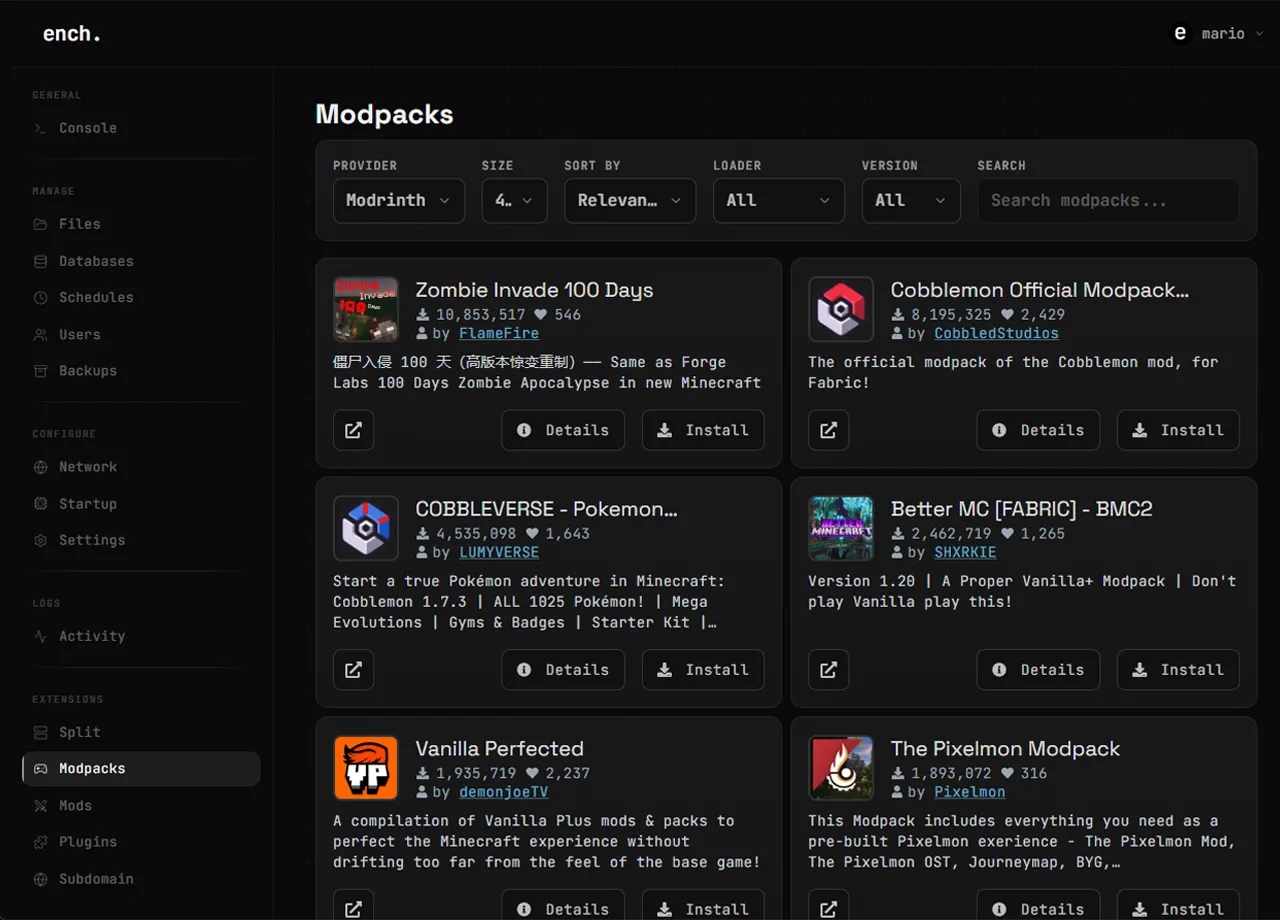Click the Mods crossed-tools icon
1280x920 pixels.
click(x=40, y=805)
